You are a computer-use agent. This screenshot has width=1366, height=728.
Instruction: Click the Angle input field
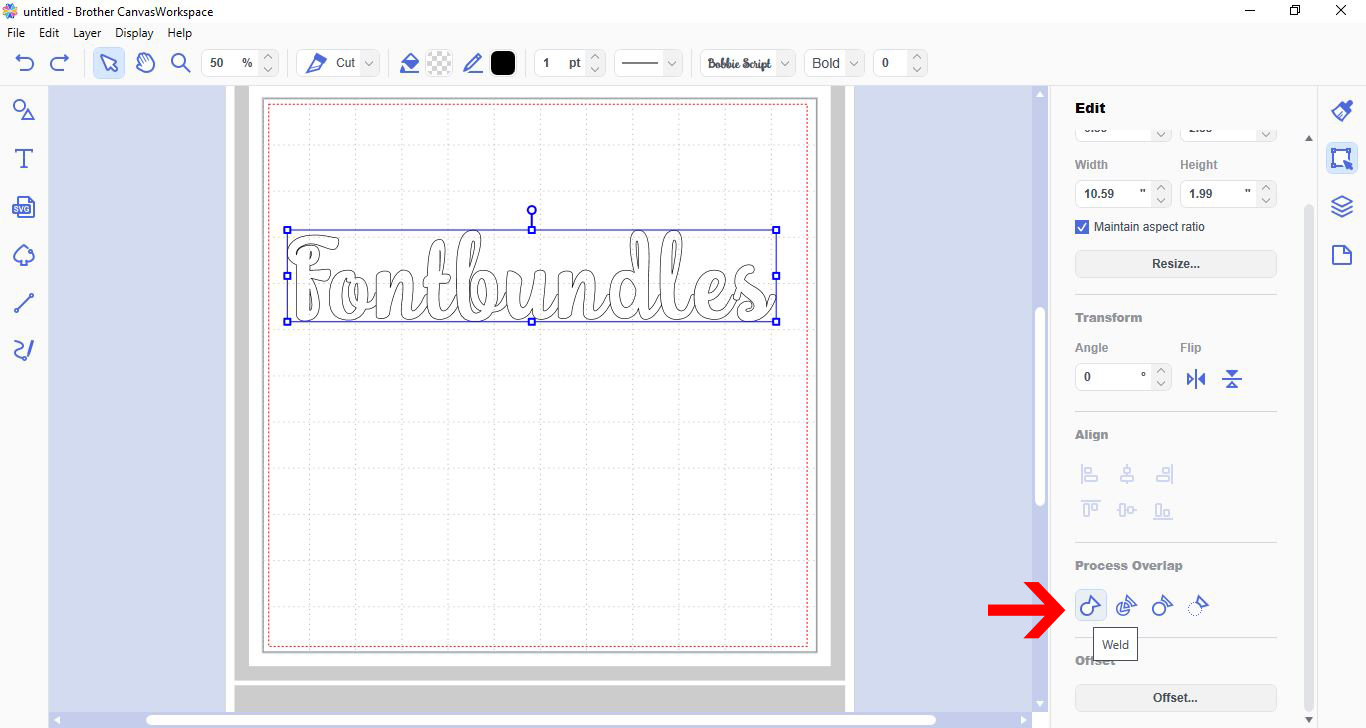(x=1114, y=377)
